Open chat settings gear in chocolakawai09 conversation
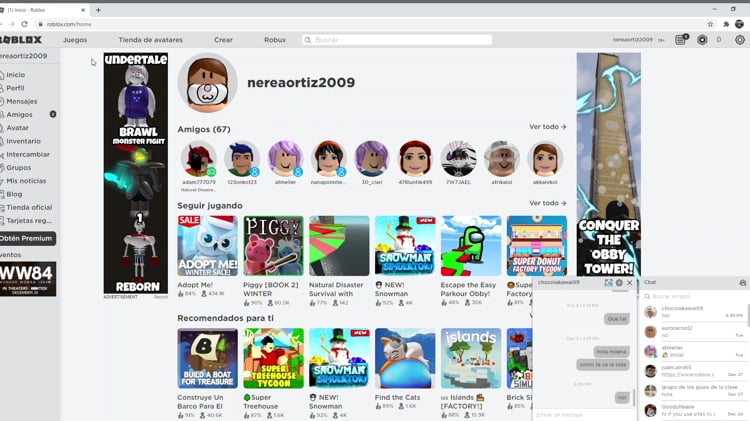The image size is (750, 421). [619, 283]
